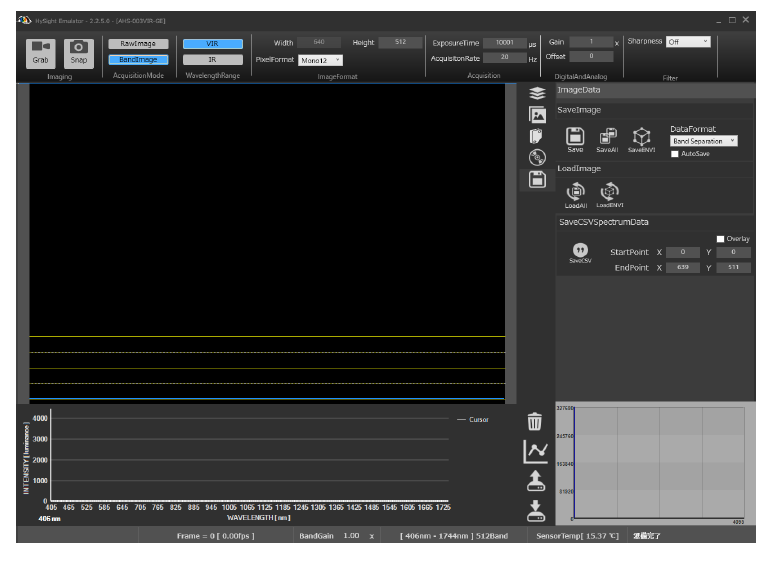The width and height of the screenshot is (777, 561).
Task: Open the Sharpness Off dropdown
Action: point(688,42)
